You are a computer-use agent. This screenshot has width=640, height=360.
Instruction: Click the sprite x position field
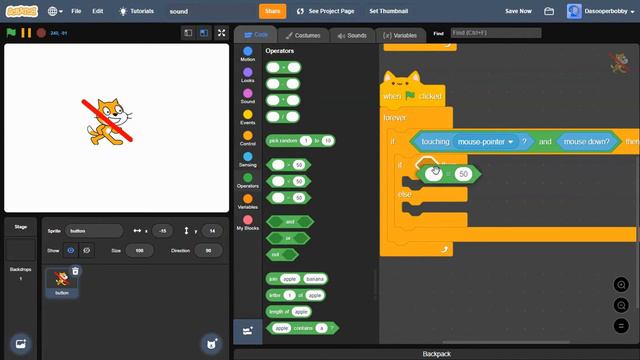(162, 231)
